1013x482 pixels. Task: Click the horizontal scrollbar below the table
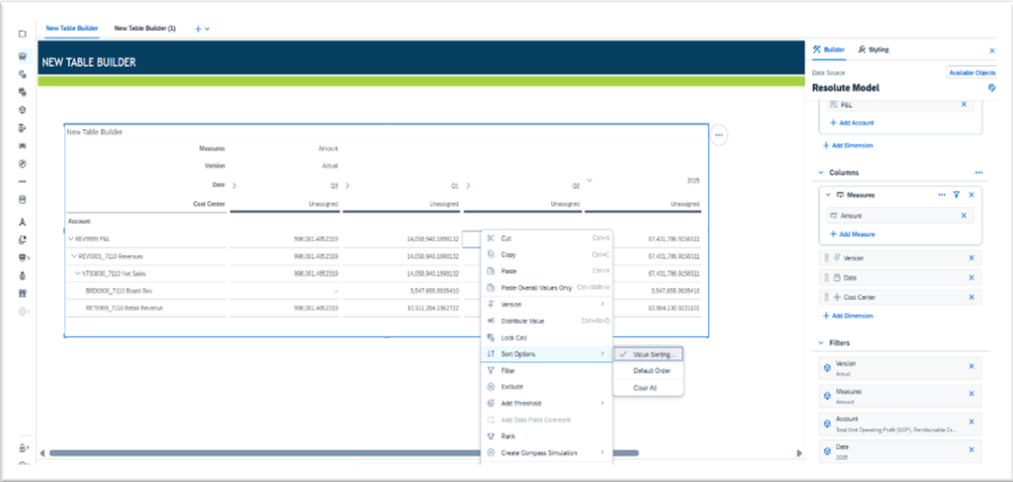(400, 453)
